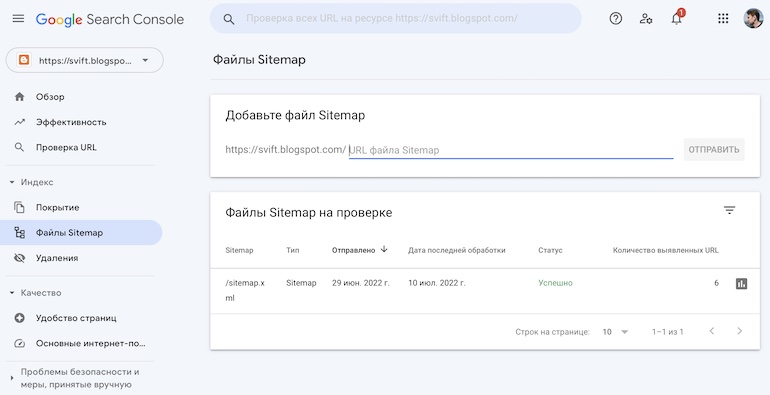Click the Sitemap column header

point(239,250)
